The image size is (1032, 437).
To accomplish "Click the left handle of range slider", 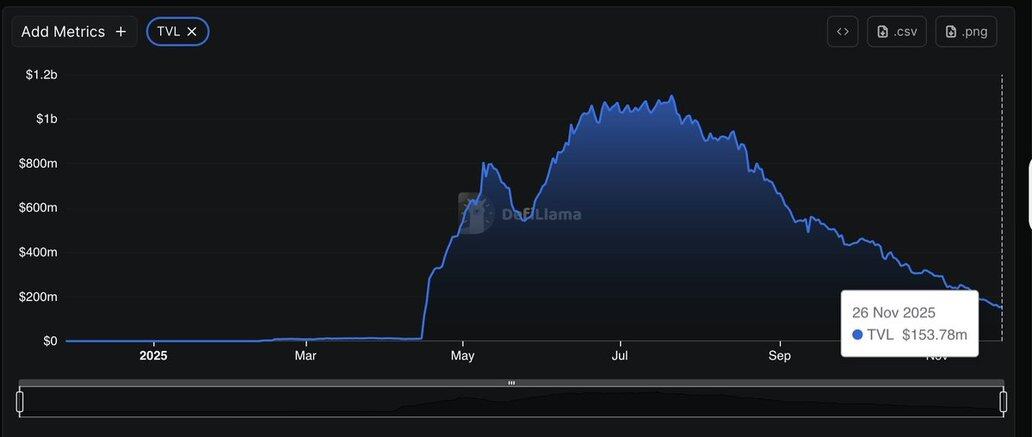I will tap(19, 402).
